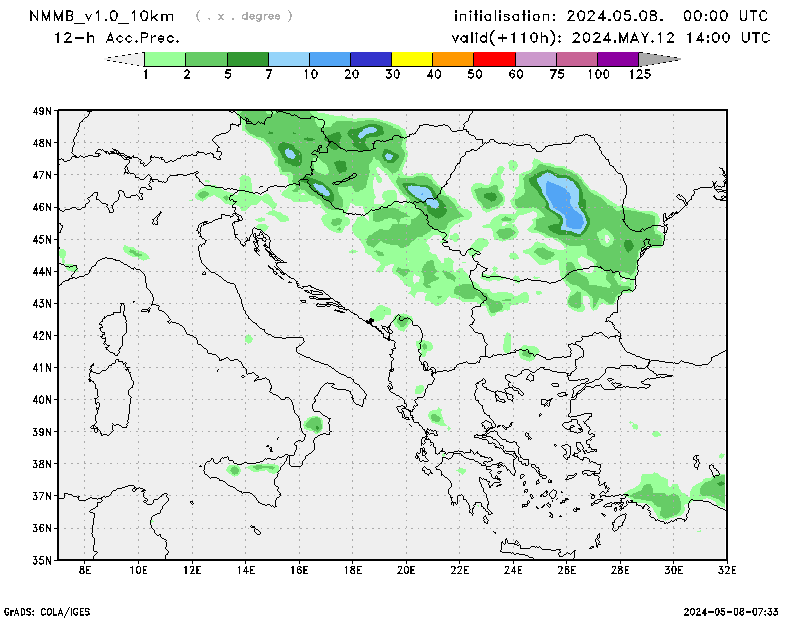This screenshot has height=618, width=800.
Task: Click the white left arrow at legend start
Action: tap(125, 59)
